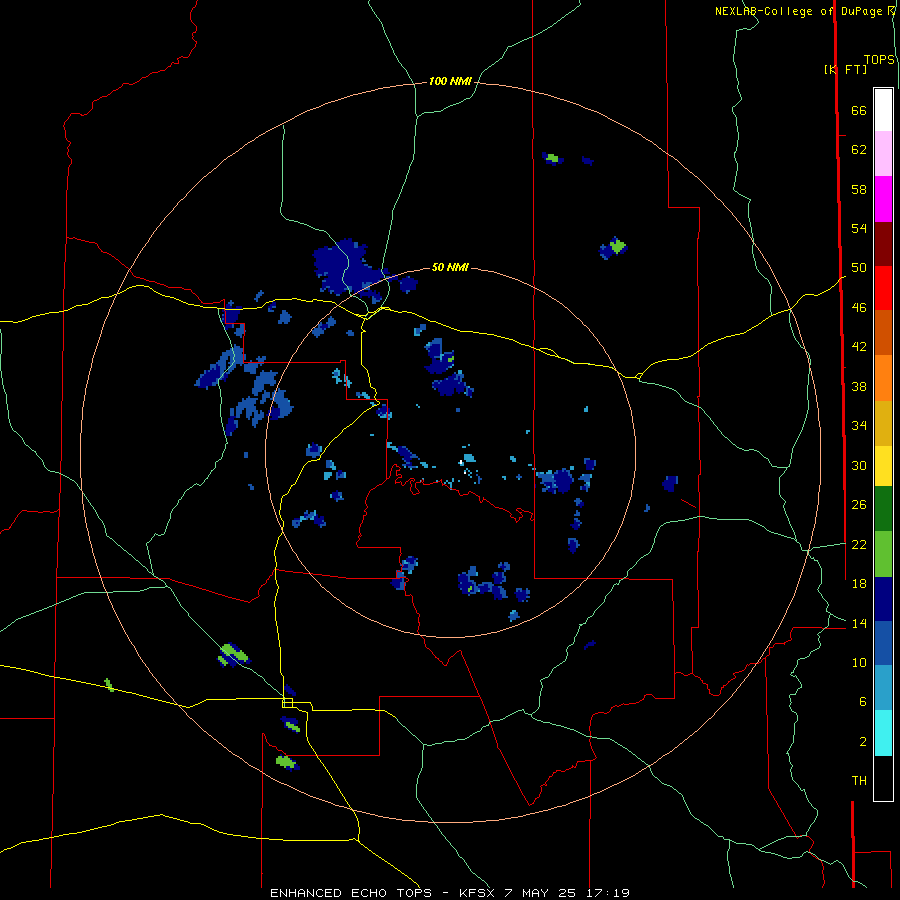Viewport: 900px width, 900px height.
Task: Click legend value 2
Action: point(863,742)
